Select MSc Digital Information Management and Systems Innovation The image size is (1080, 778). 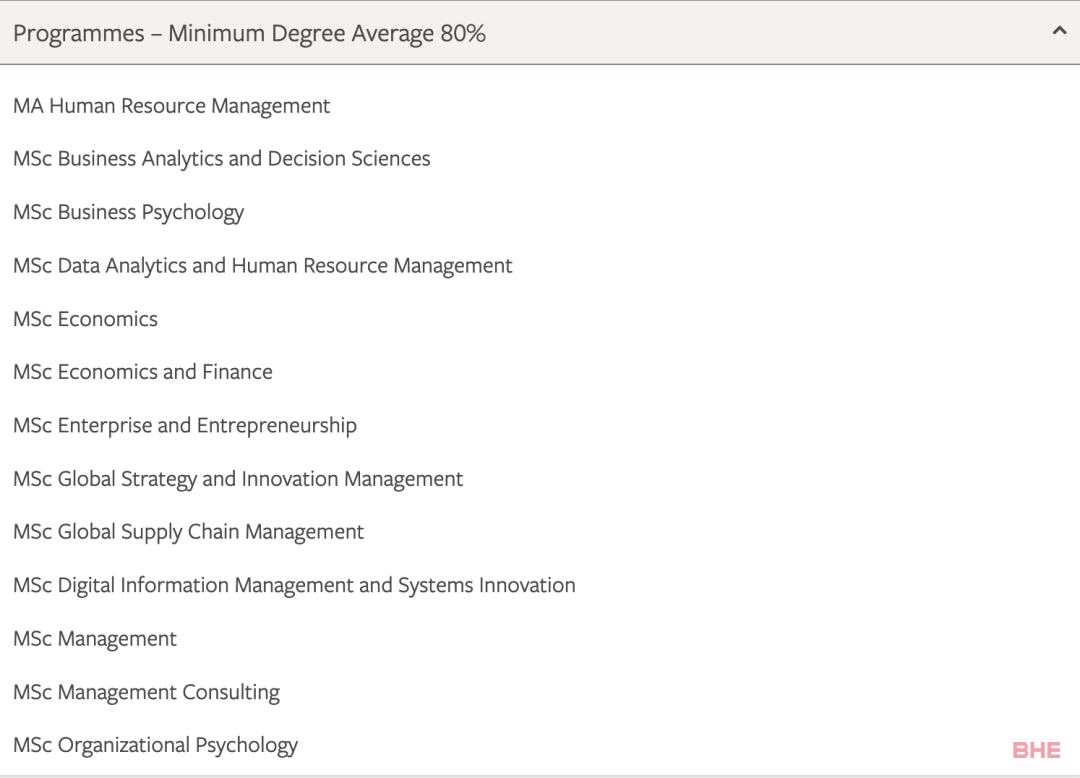click(x=294, y=585)
